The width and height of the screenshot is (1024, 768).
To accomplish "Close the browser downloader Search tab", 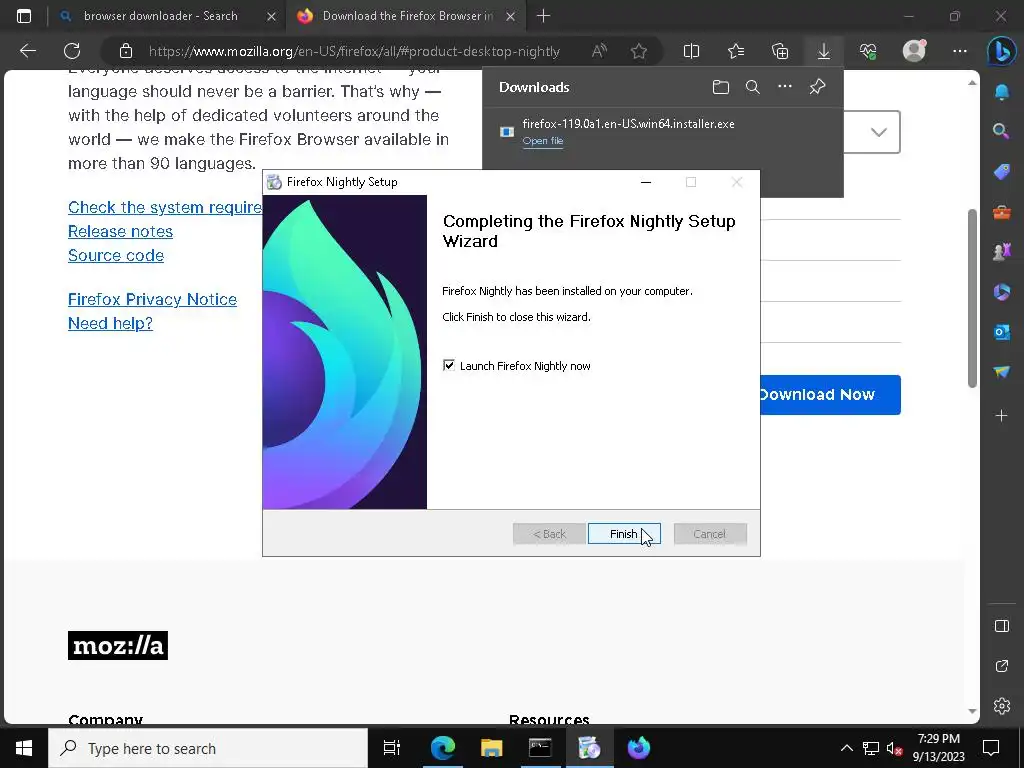I will (x=271, y=16).
